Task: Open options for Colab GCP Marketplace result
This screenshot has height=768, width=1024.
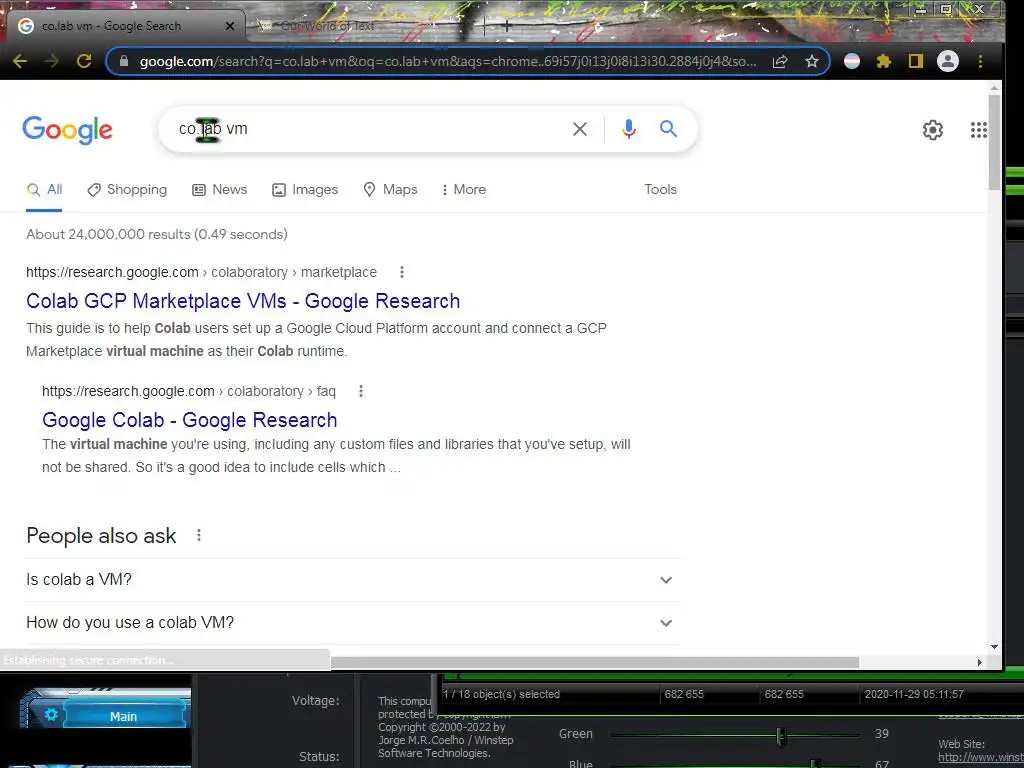Action: pyautogui.click(x=402, y=272)
